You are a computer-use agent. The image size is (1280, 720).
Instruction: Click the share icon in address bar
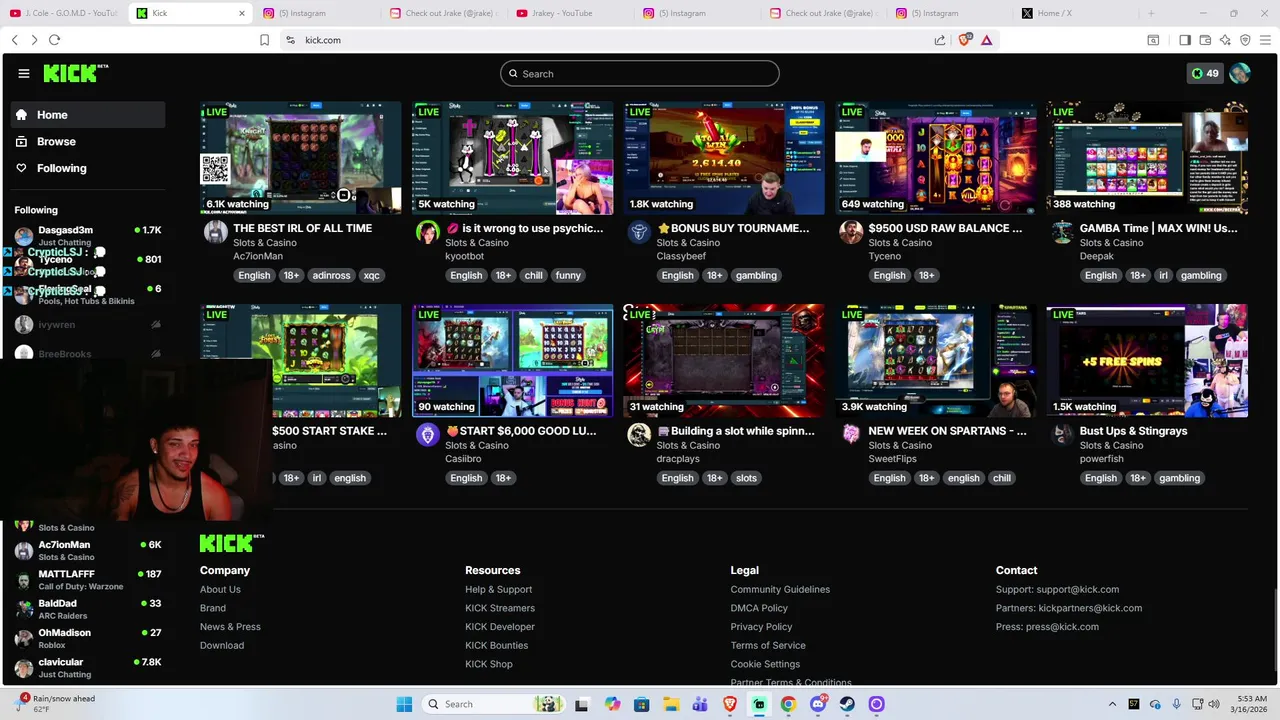[940, 40]
